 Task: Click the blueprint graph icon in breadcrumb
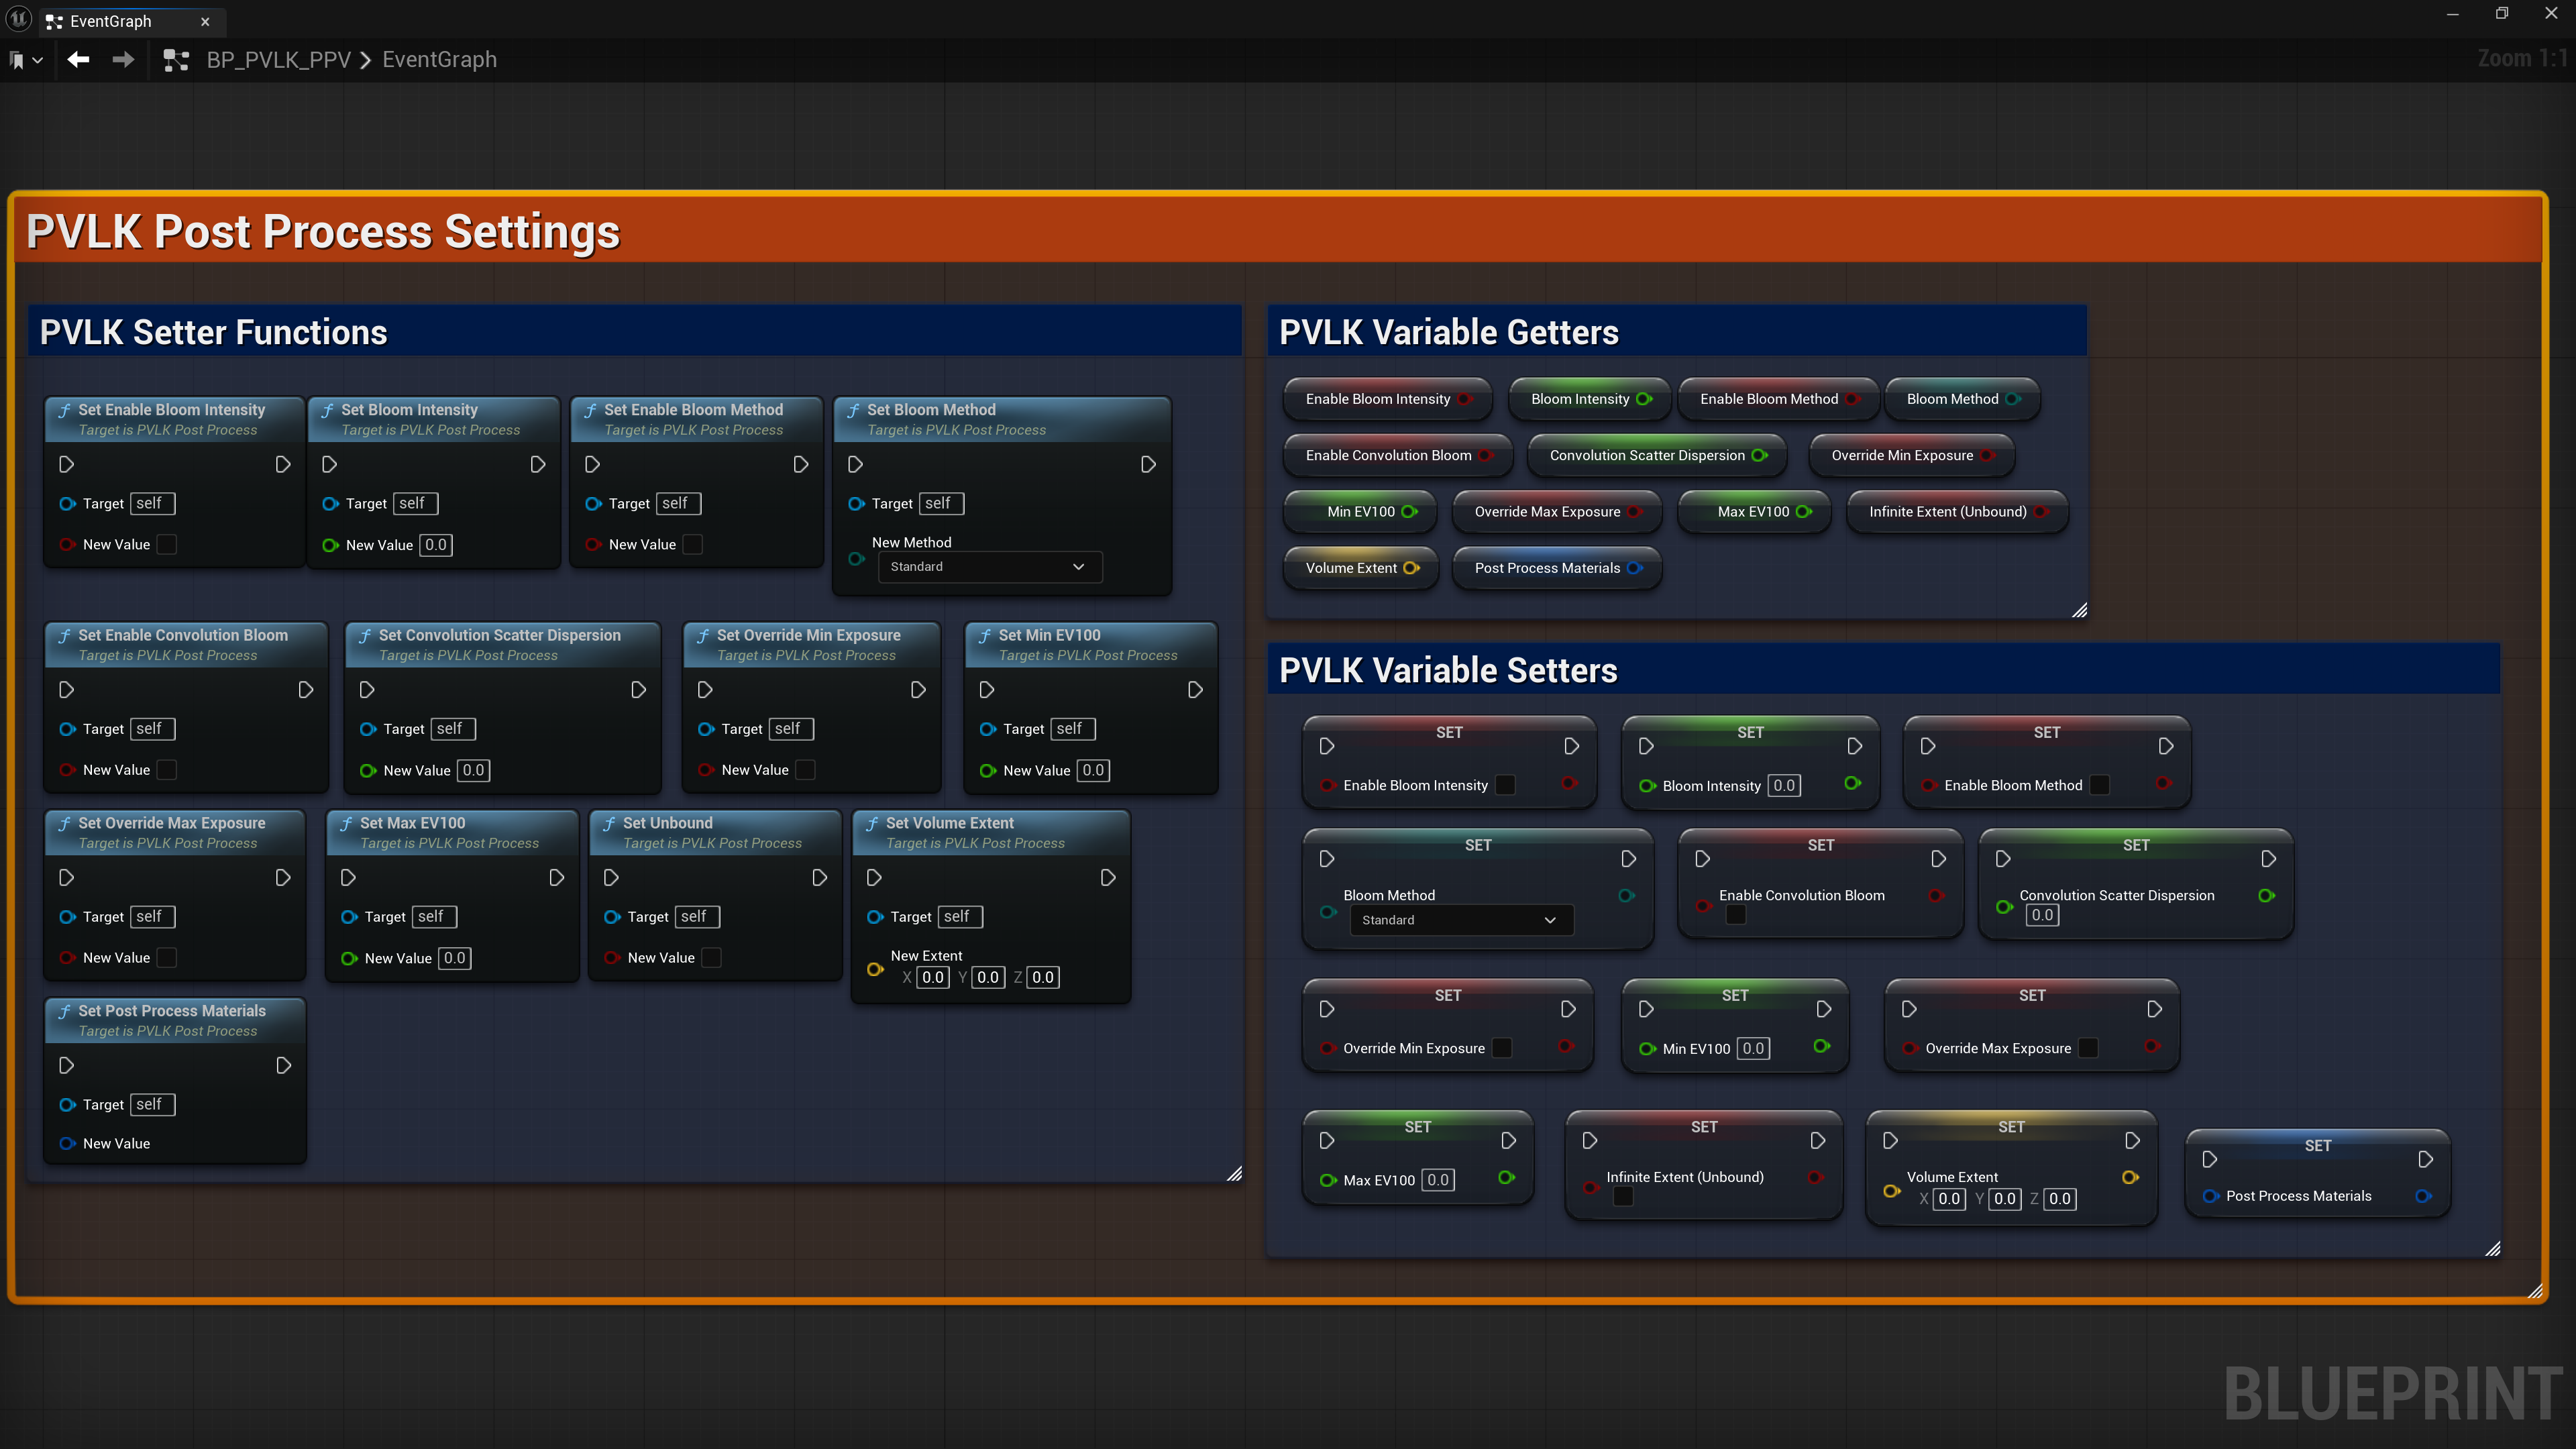(176, 60)
